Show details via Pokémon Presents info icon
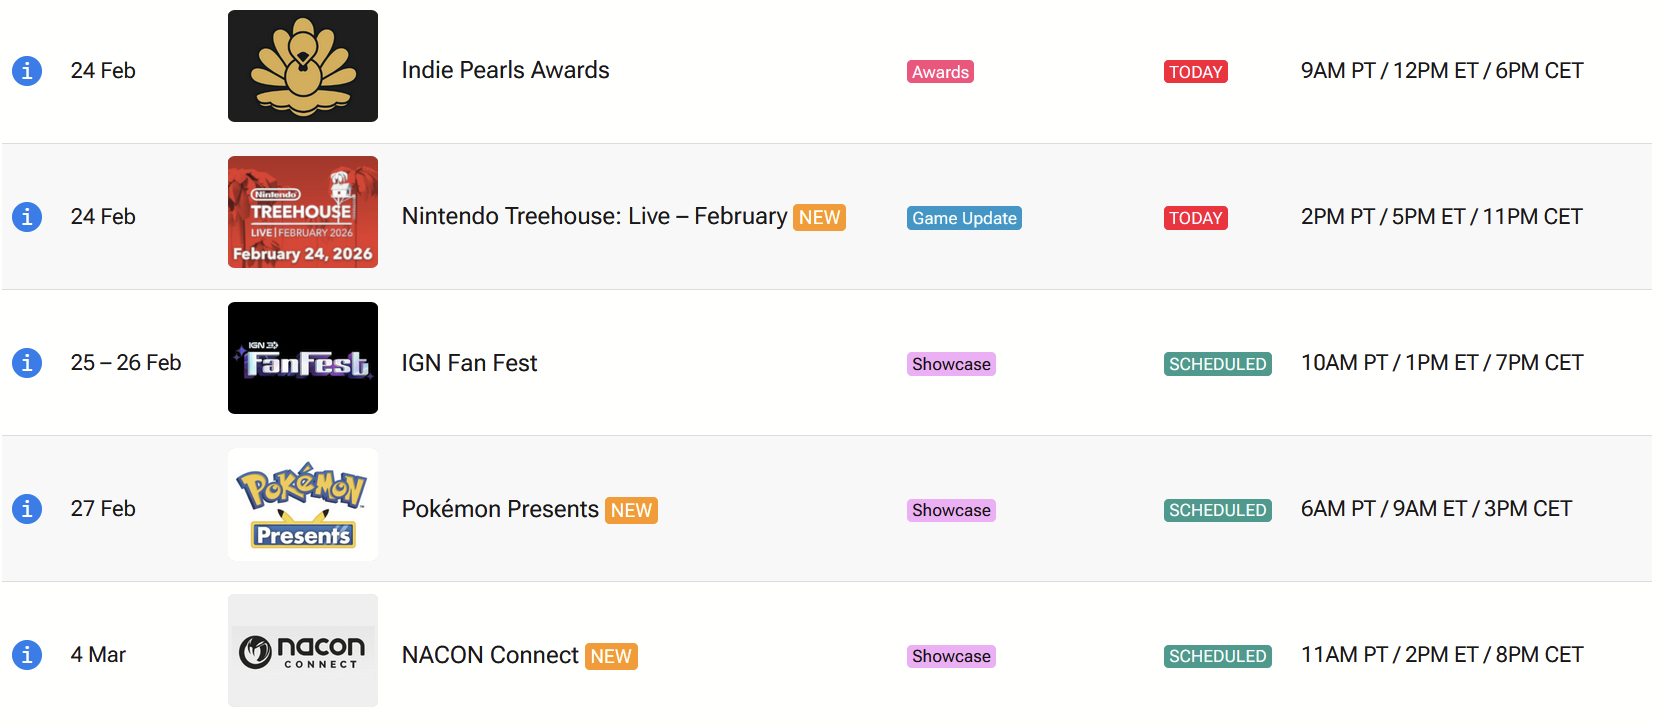 click(x=27, y=509)
